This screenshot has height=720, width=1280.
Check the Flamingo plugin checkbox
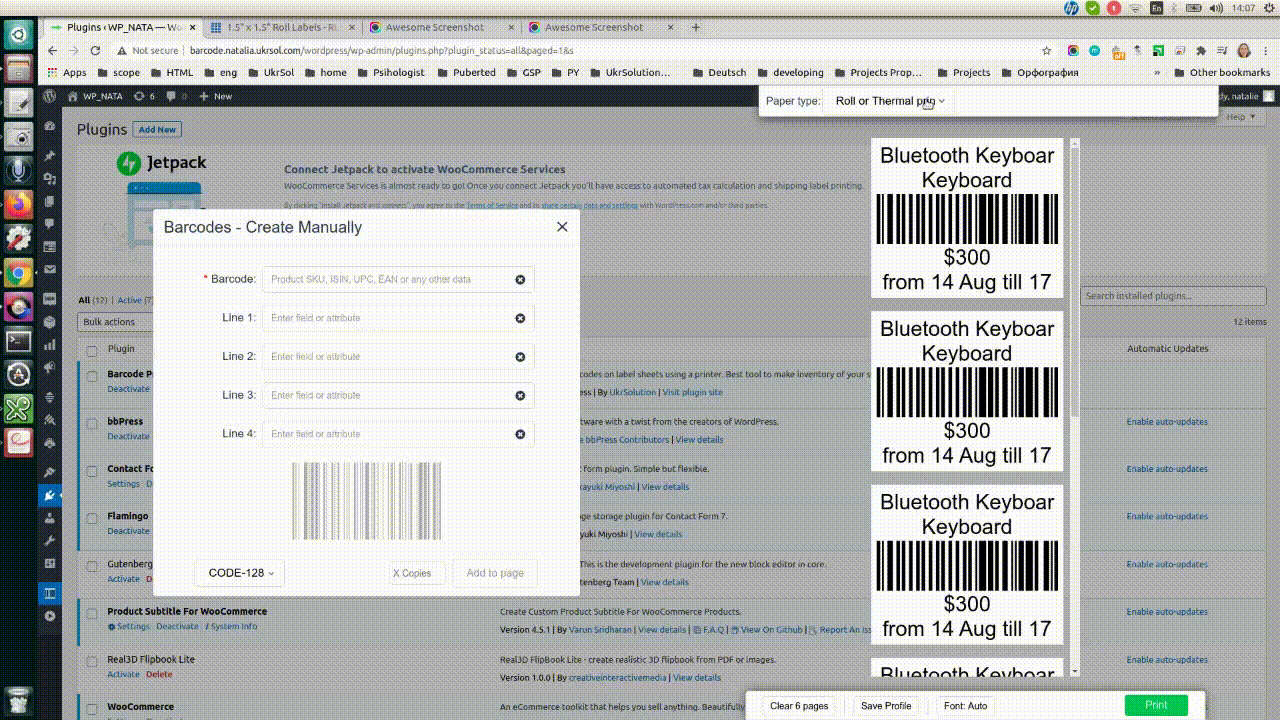pyautogui.click(x=92, y=518)
